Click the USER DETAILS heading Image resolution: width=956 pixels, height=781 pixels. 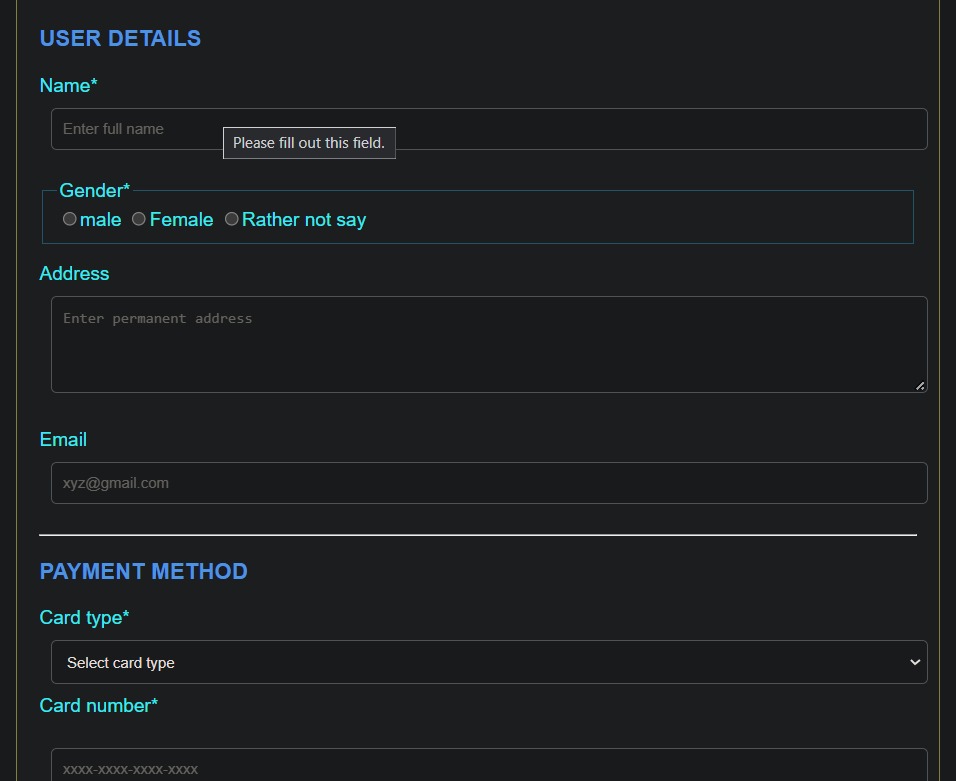tap(120, 38)
